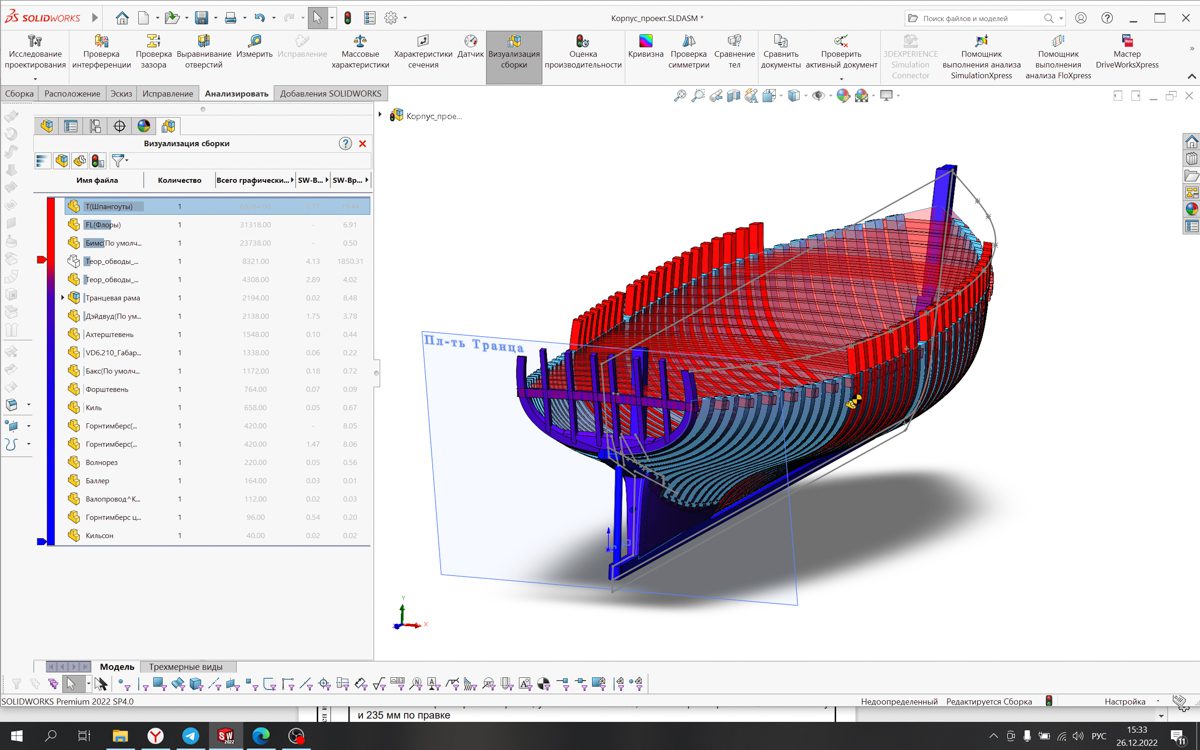
Task: Click the Sensor (Датчик) tool
Action: [x=471, y=47]
